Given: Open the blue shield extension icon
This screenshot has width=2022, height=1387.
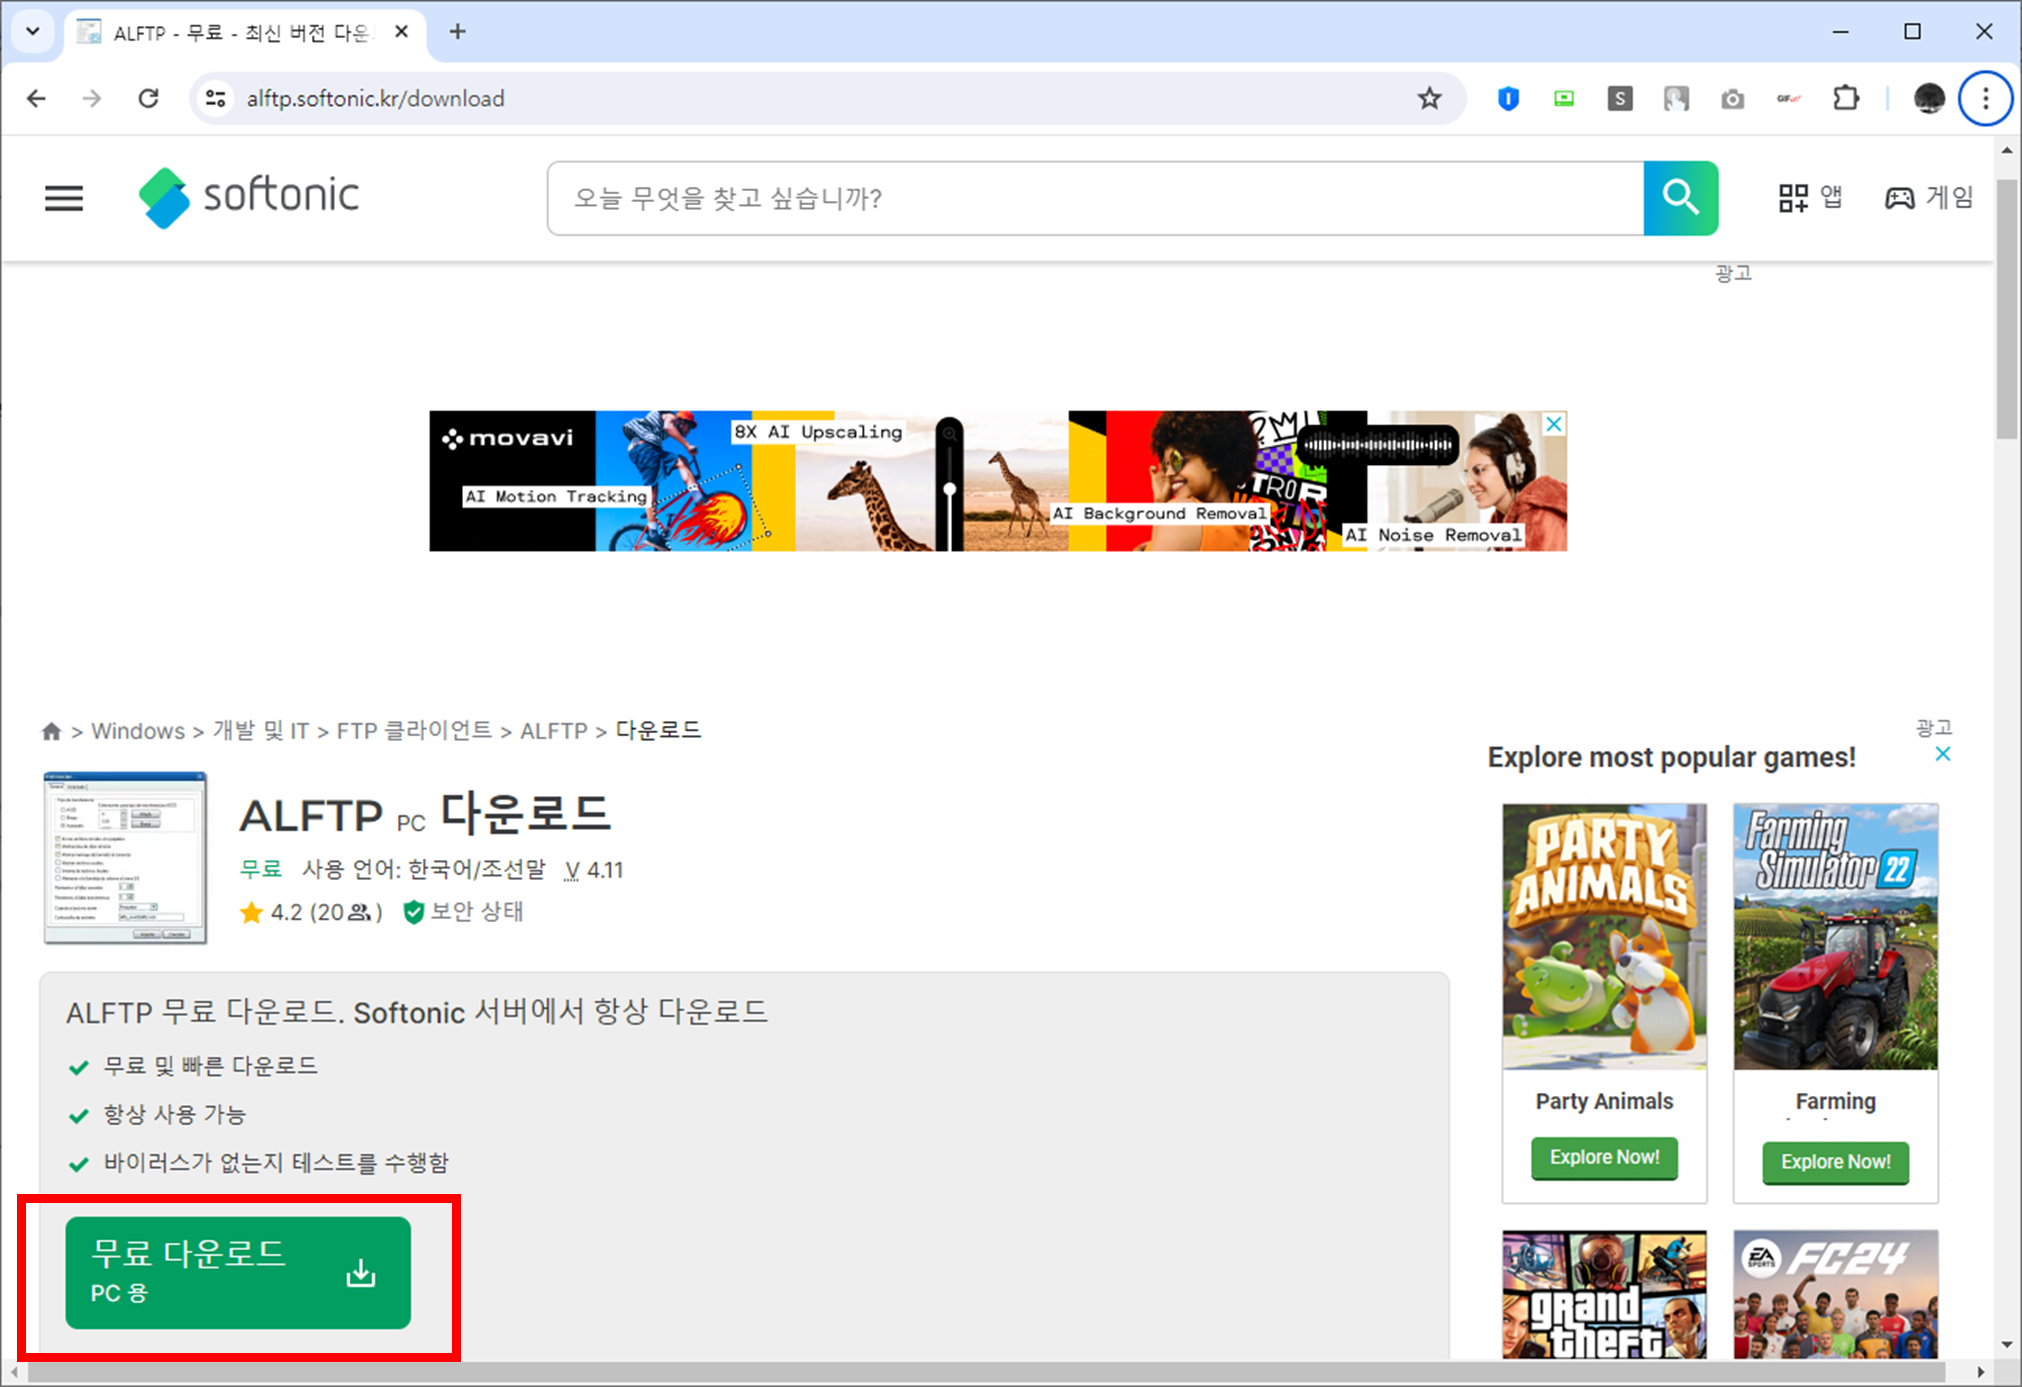Looking at the screenshot, I should pos(1508,98).
